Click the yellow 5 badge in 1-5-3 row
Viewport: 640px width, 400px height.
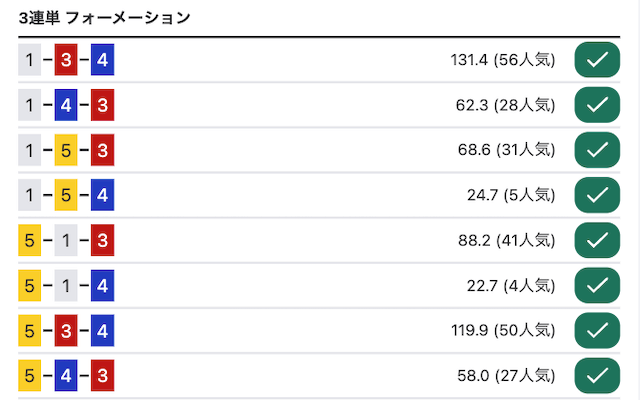point(66,150)
